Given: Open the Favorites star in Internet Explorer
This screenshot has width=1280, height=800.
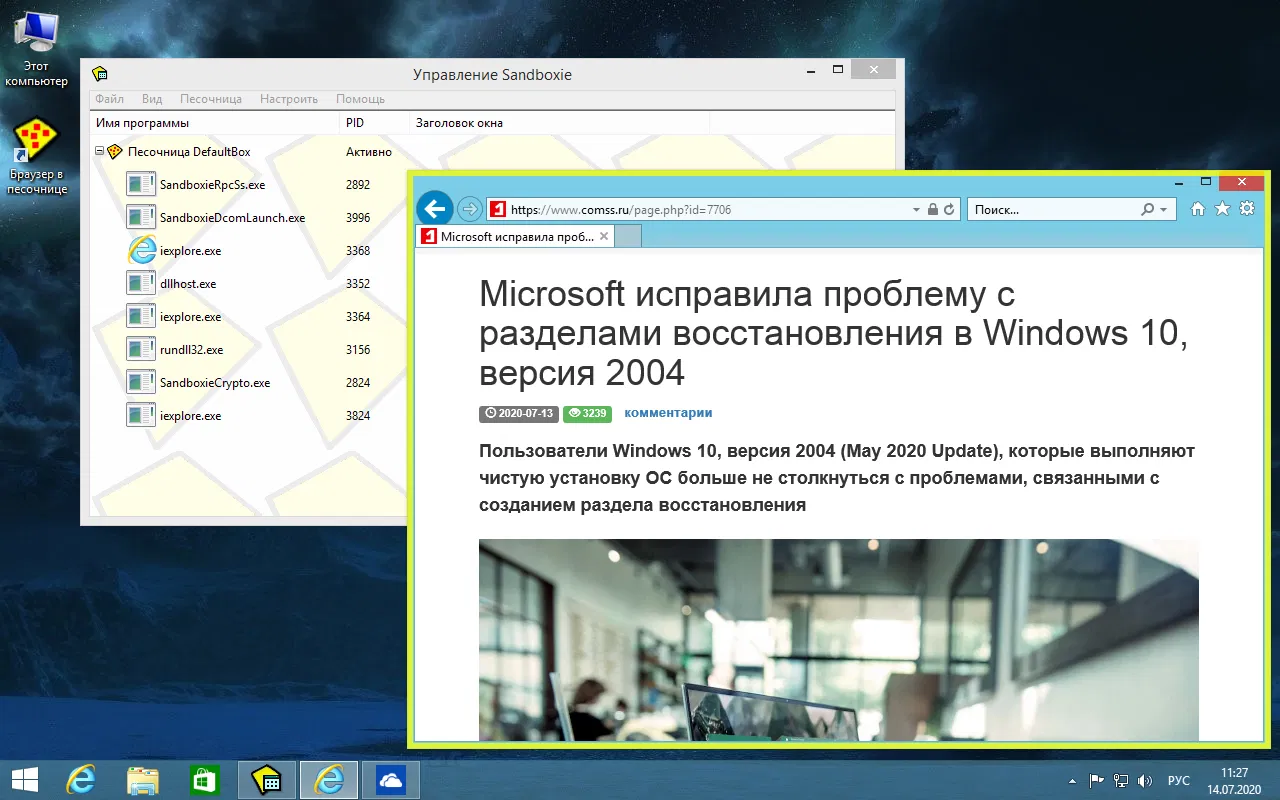Looking at the screenshot, I should (x=1222, y=209).
